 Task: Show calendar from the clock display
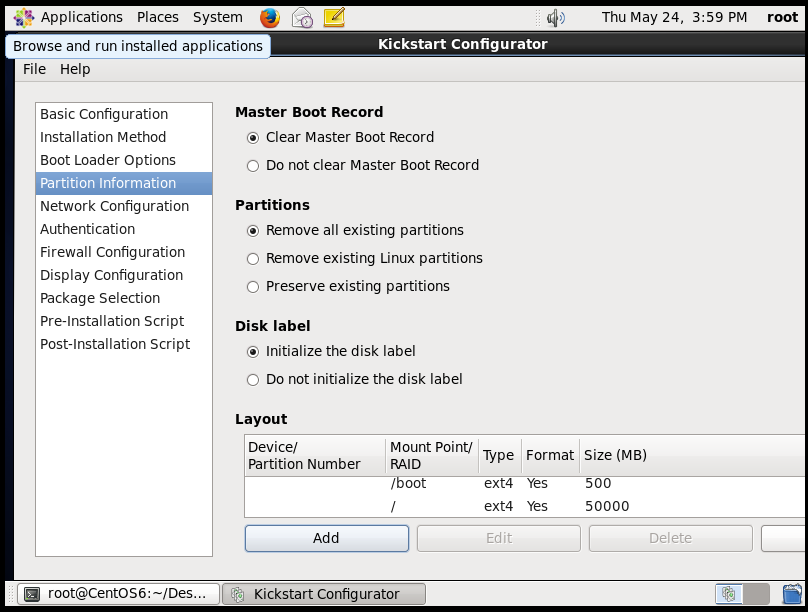pyautogui.click(x=674, y=18)
